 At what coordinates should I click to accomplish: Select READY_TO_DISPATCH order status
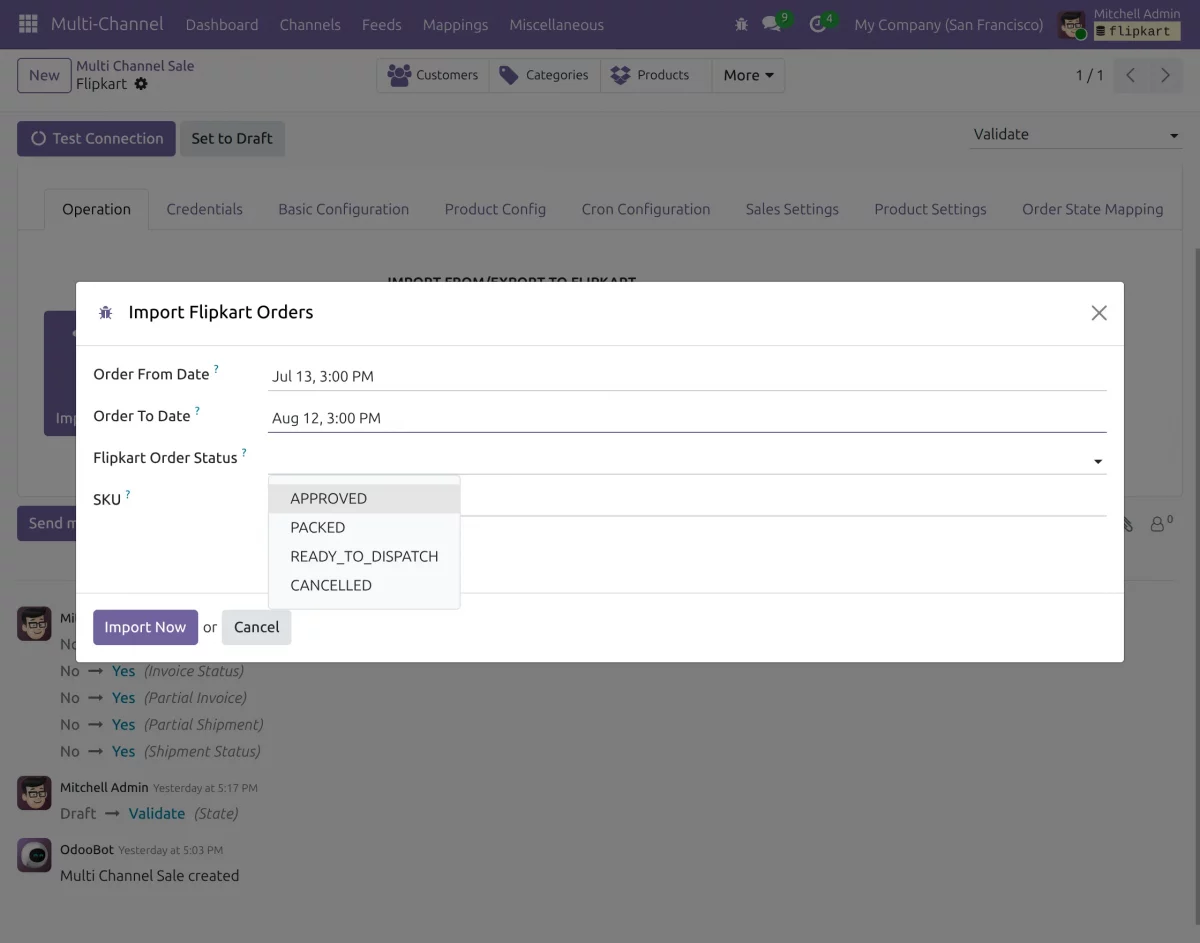(364, 556)
